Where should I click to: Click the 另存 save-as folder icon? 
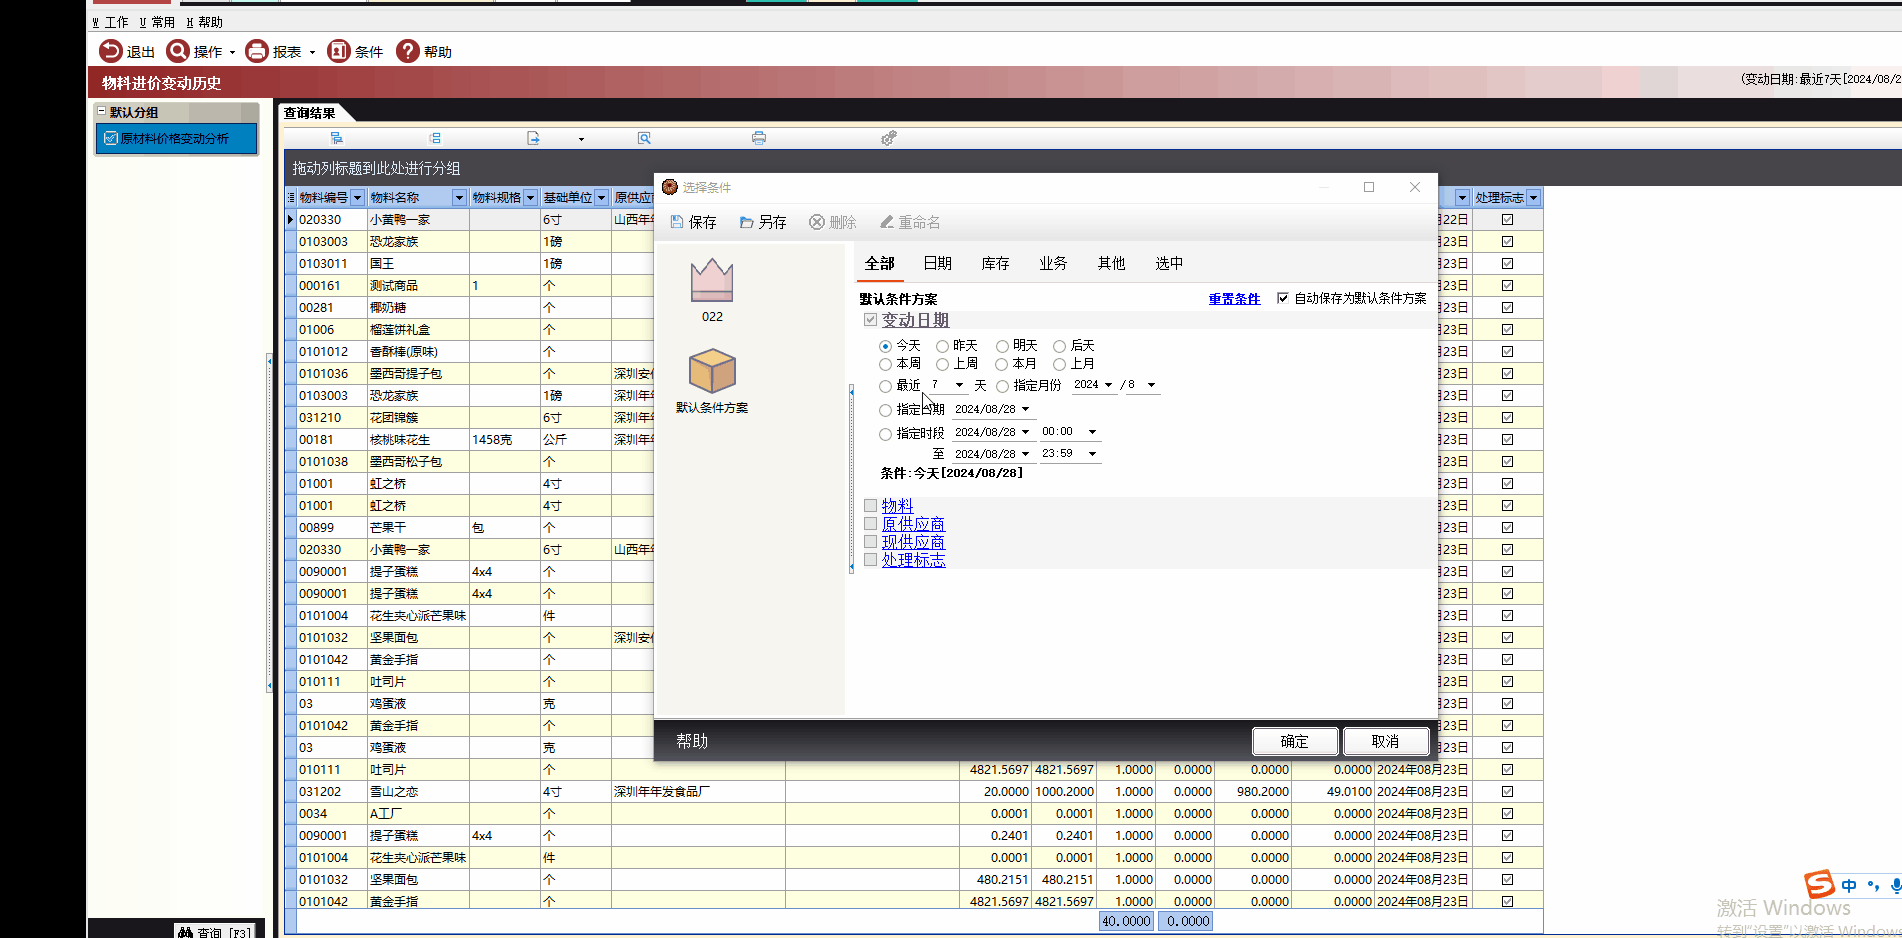point(746,222)
